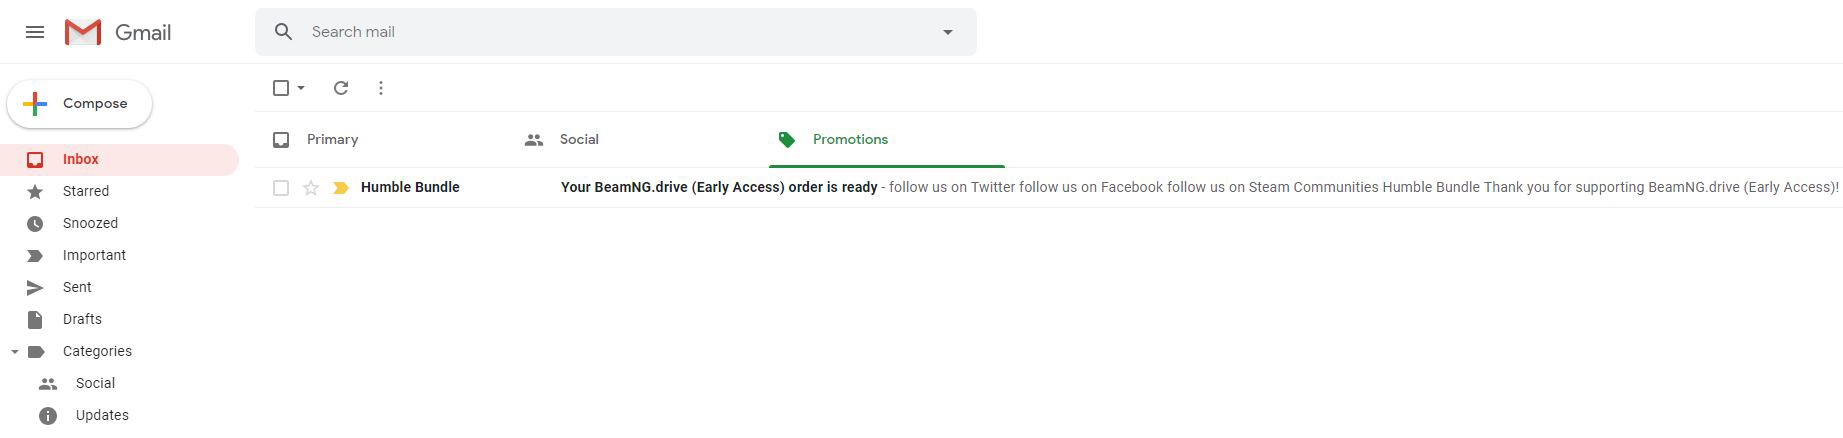Screen dimensions: 1843x438
Task: Open the select dropdown arrow beside checkbox
Action: pyautogui.click(x=301, y=88)
